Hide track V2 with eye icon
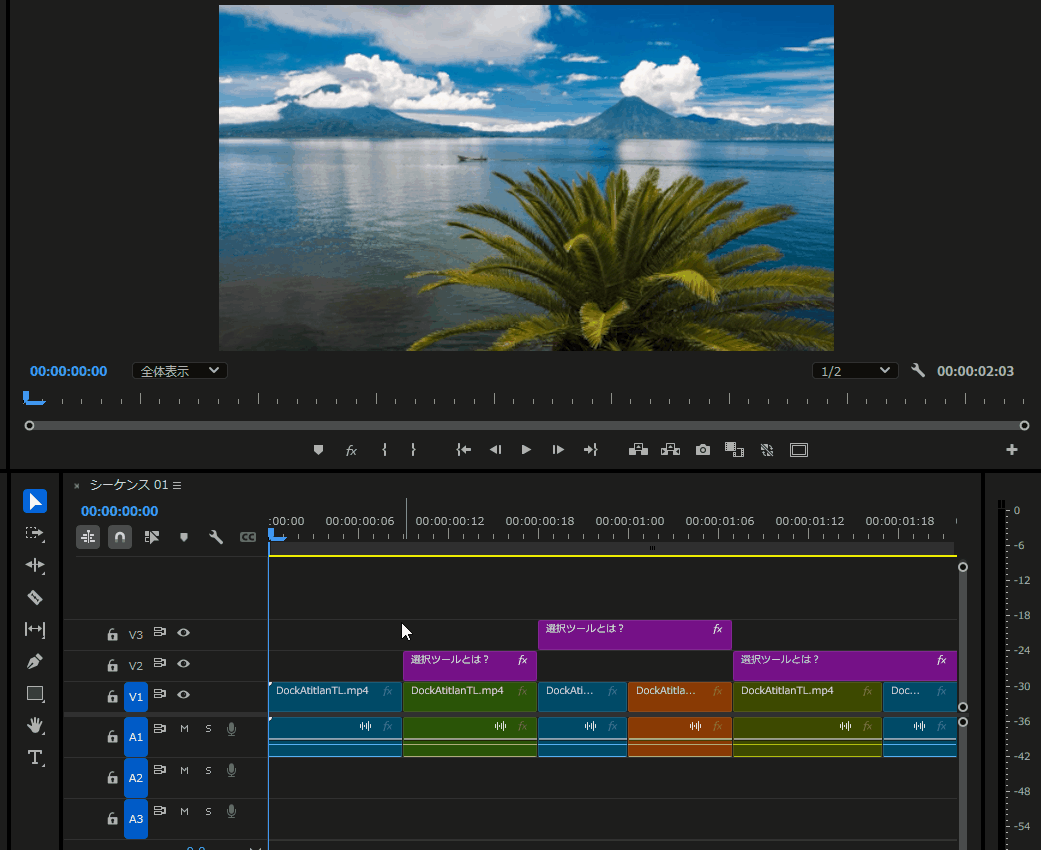The height and width of the screenshot is (850, 1041). [183, 663]
